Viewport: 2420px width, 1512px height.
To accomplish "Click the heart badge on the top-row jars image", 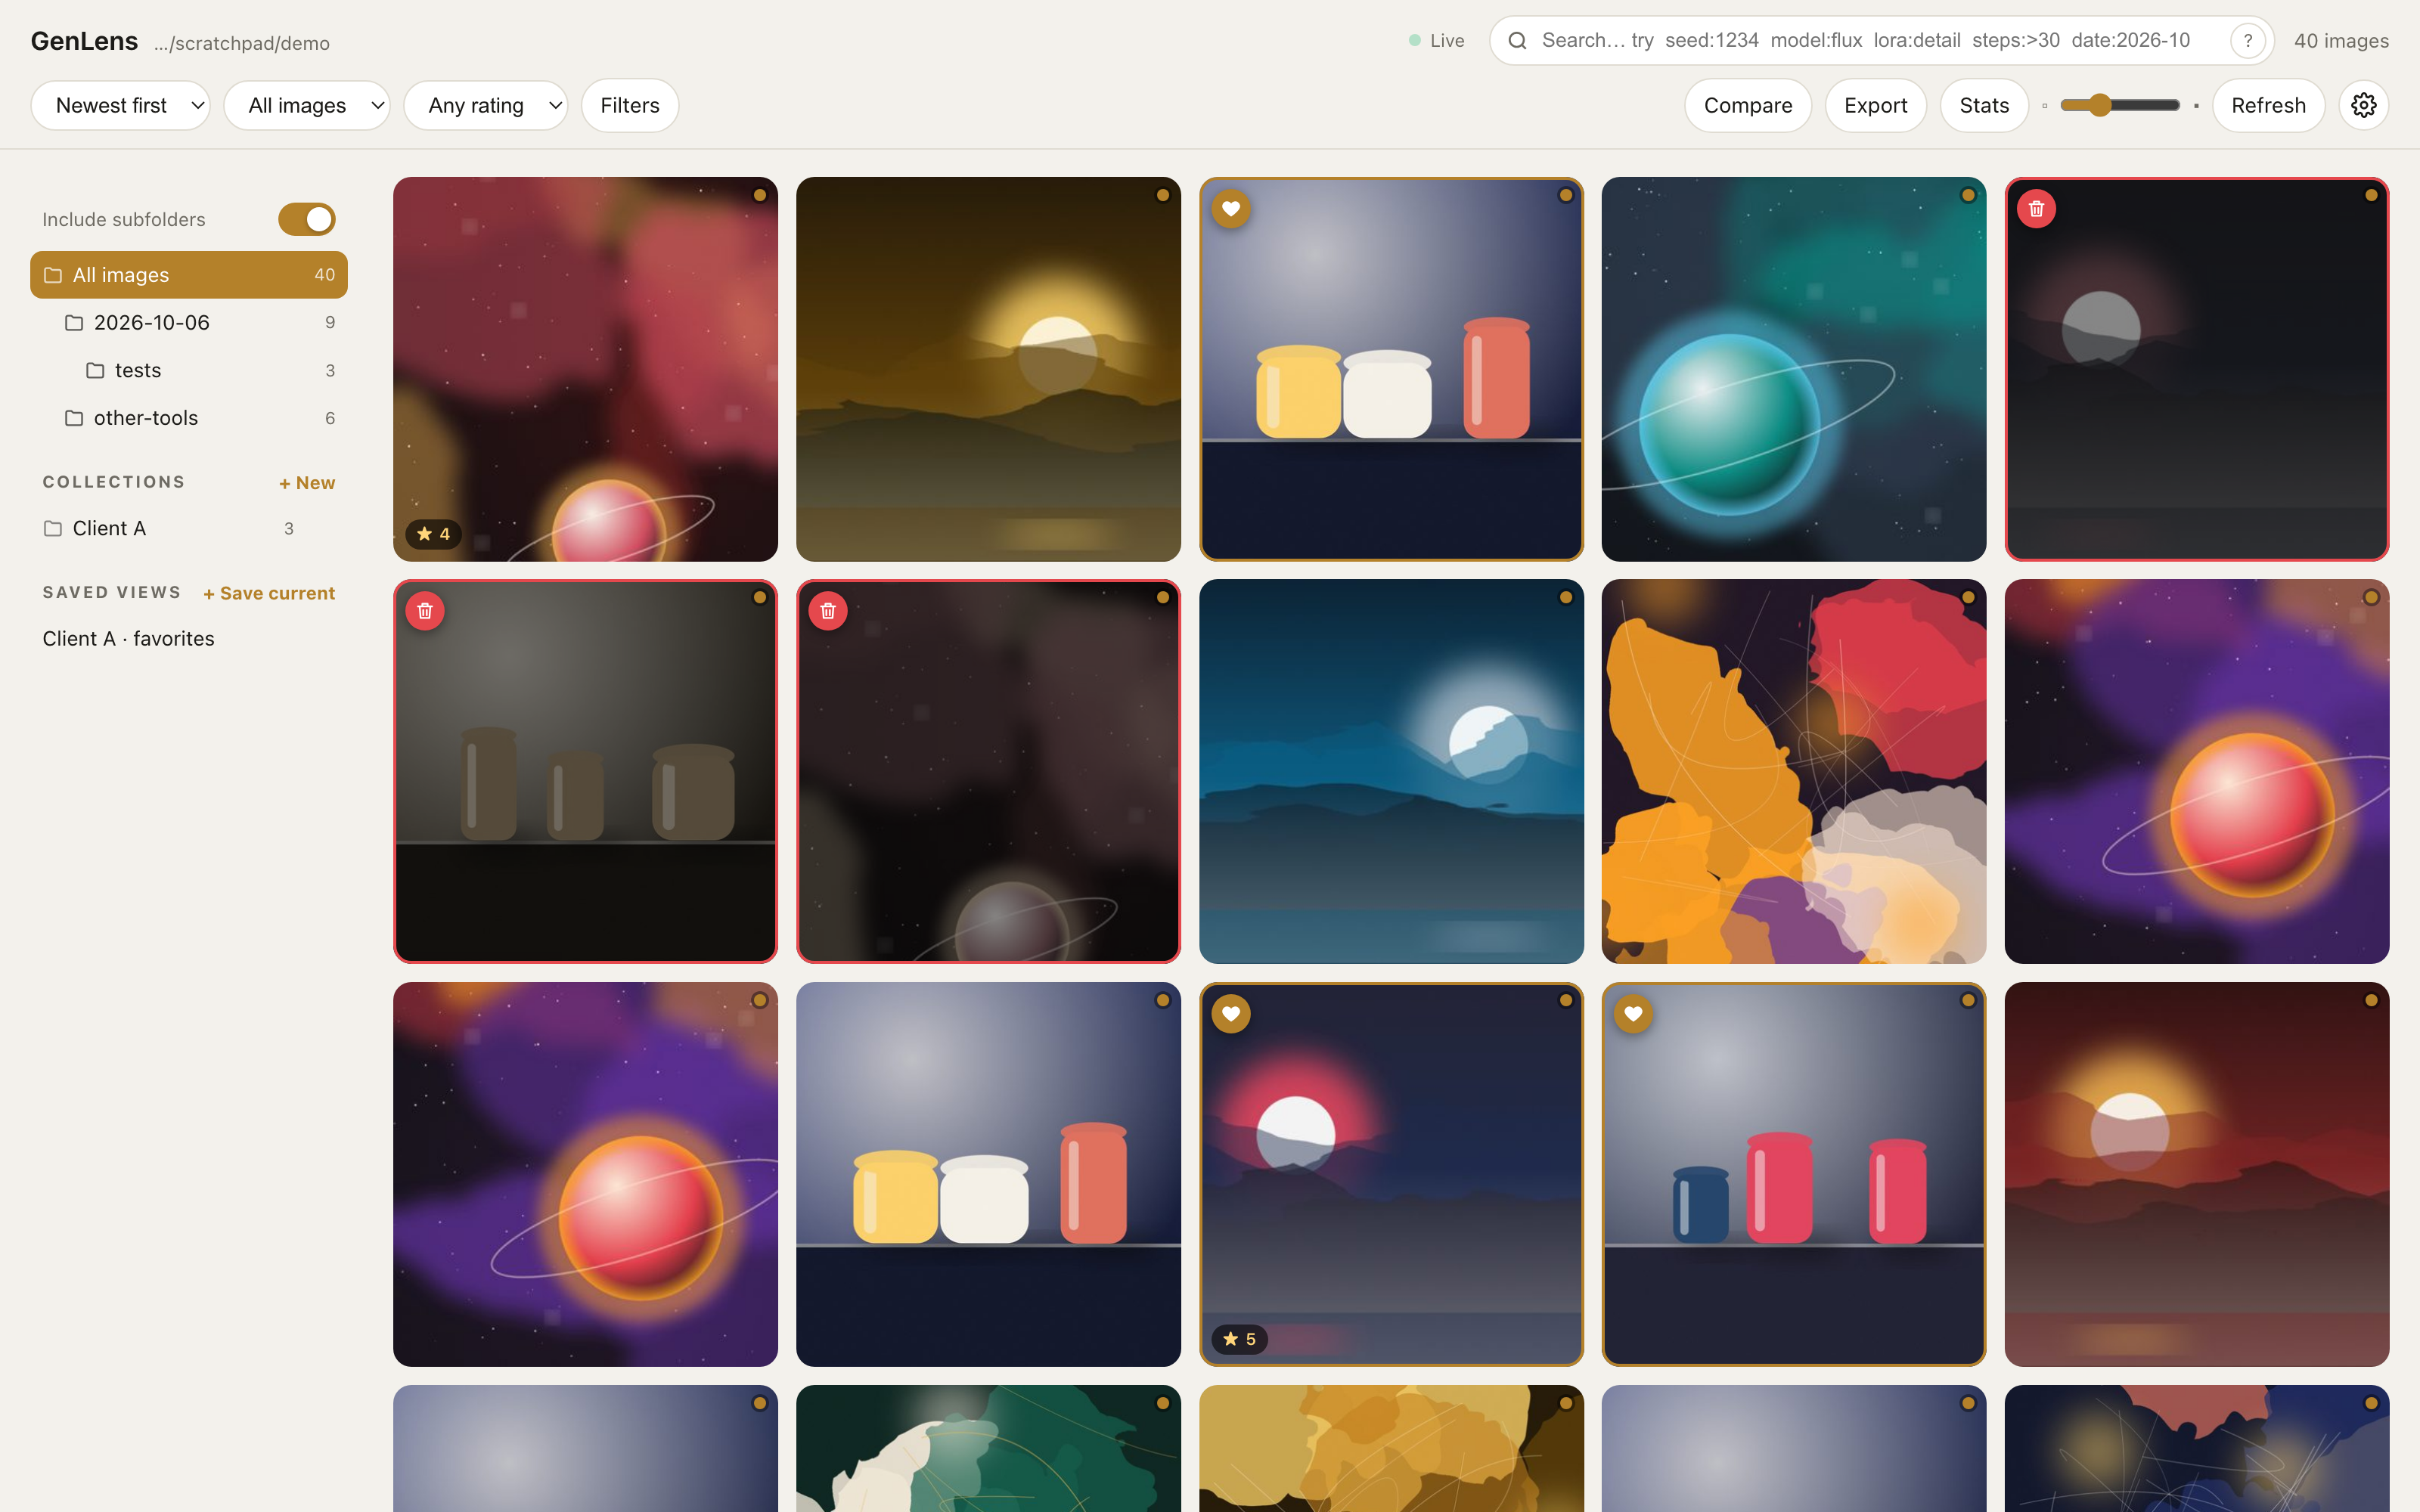I will coord(1231,209).
